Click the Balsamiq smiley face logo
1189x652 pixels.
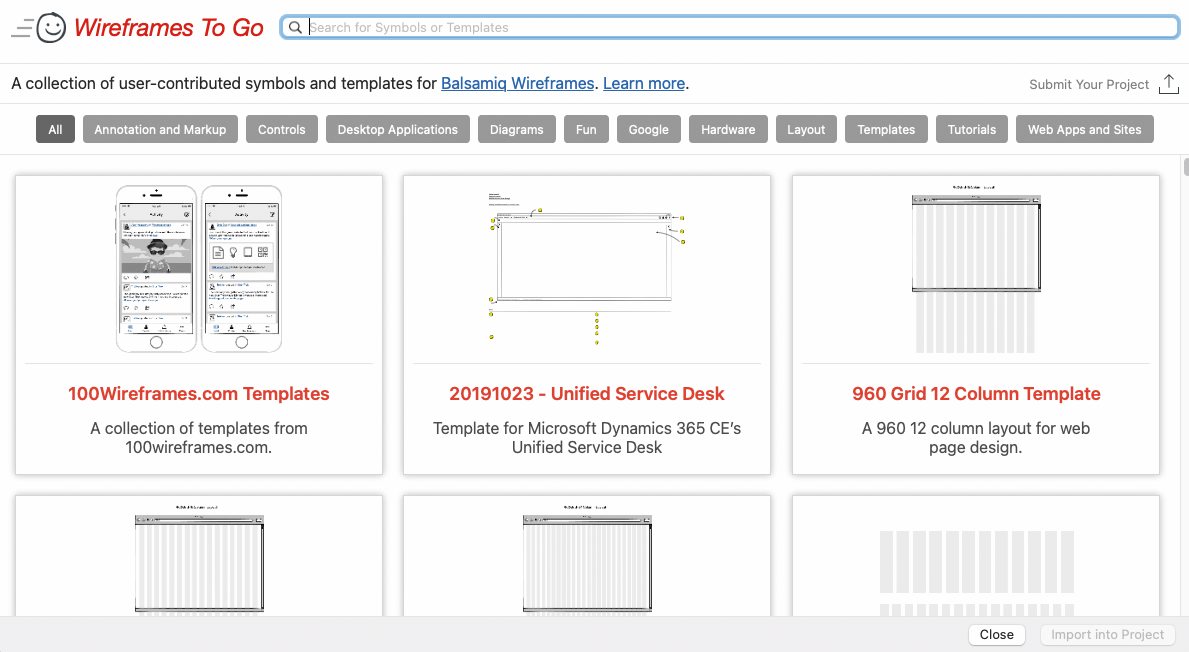(x=51, y=28)
